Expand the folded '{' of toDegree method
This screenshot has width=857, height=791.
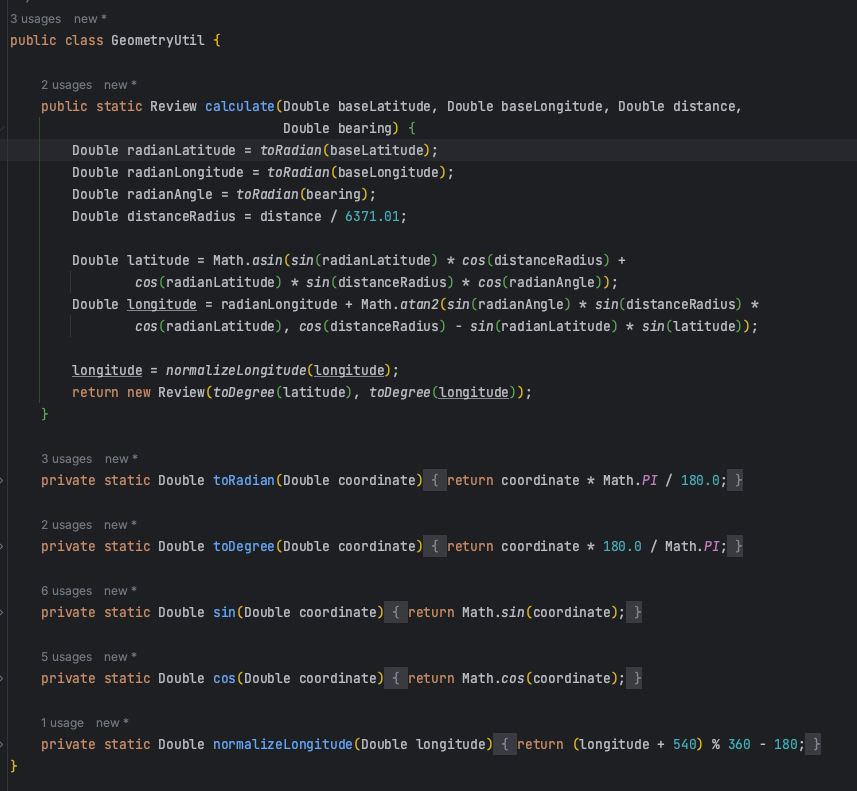tap(435, 547)
